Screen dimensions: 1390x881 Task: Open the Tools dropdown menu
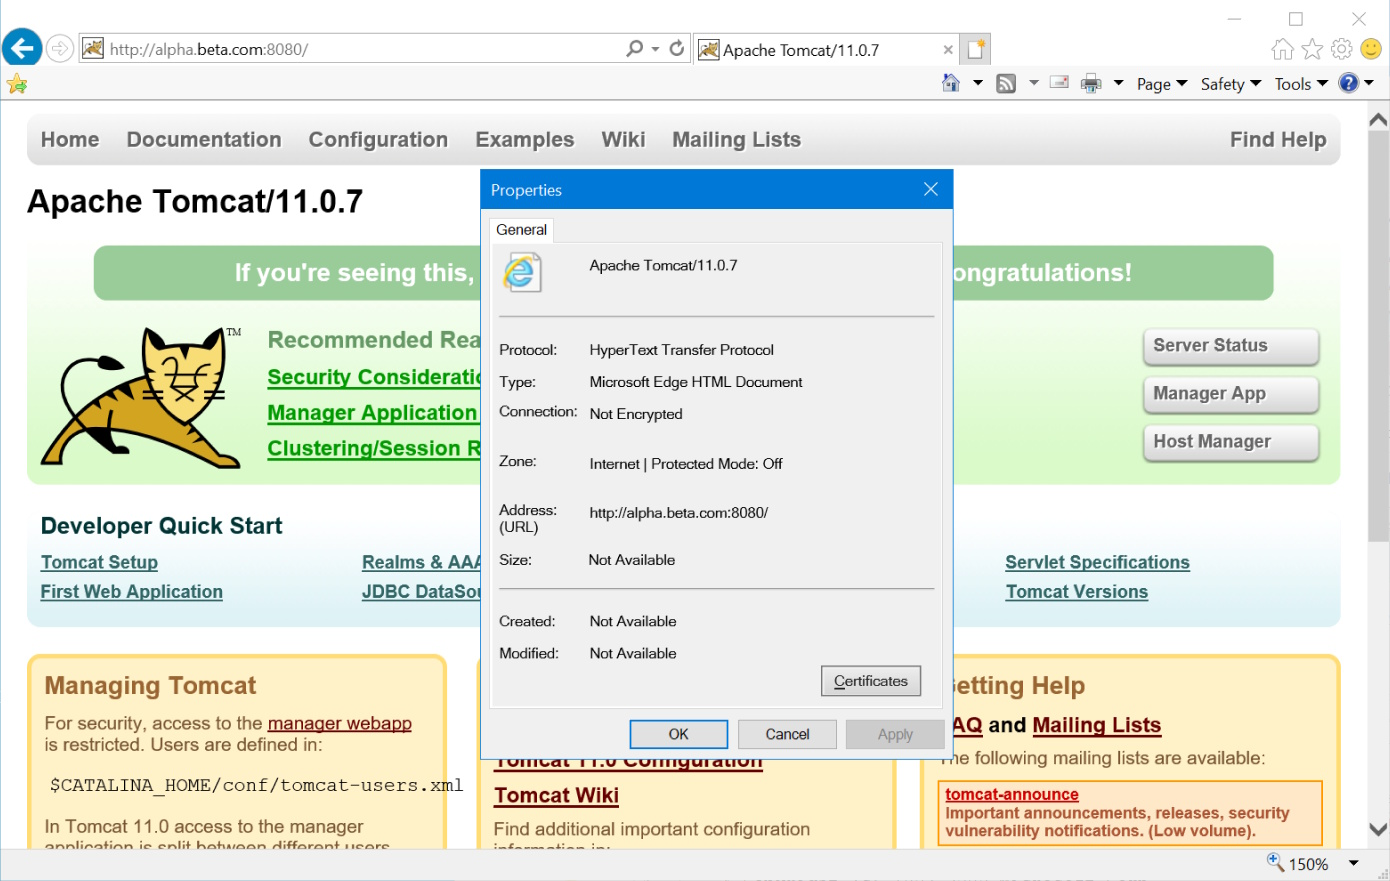(x=1301, y=84)
